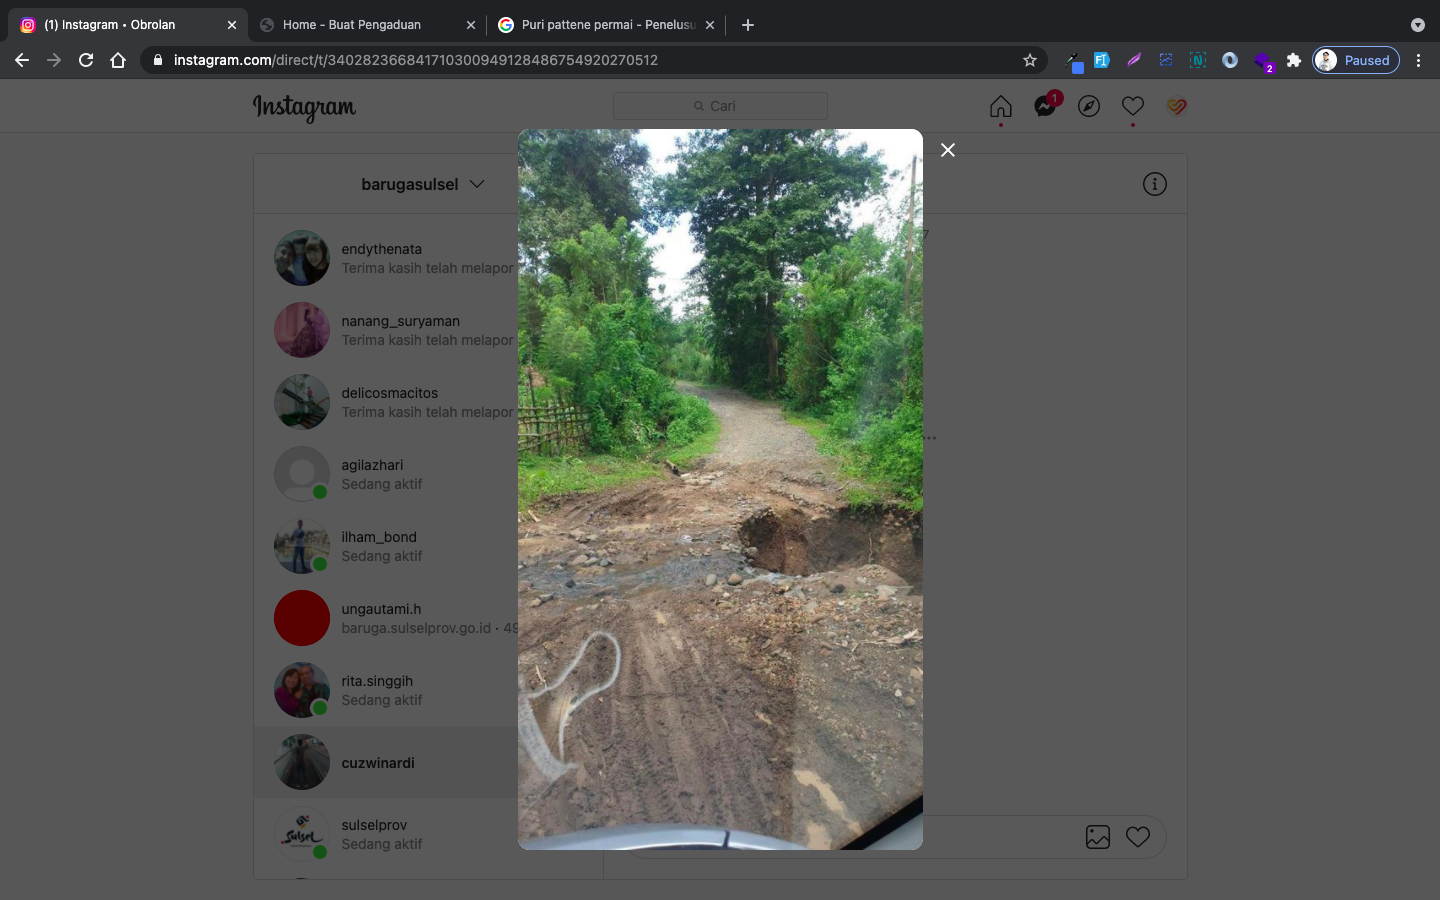Viewport: 1440px width, 900px height.
Task: Open conversation info icon
Action: point(1155,184)
